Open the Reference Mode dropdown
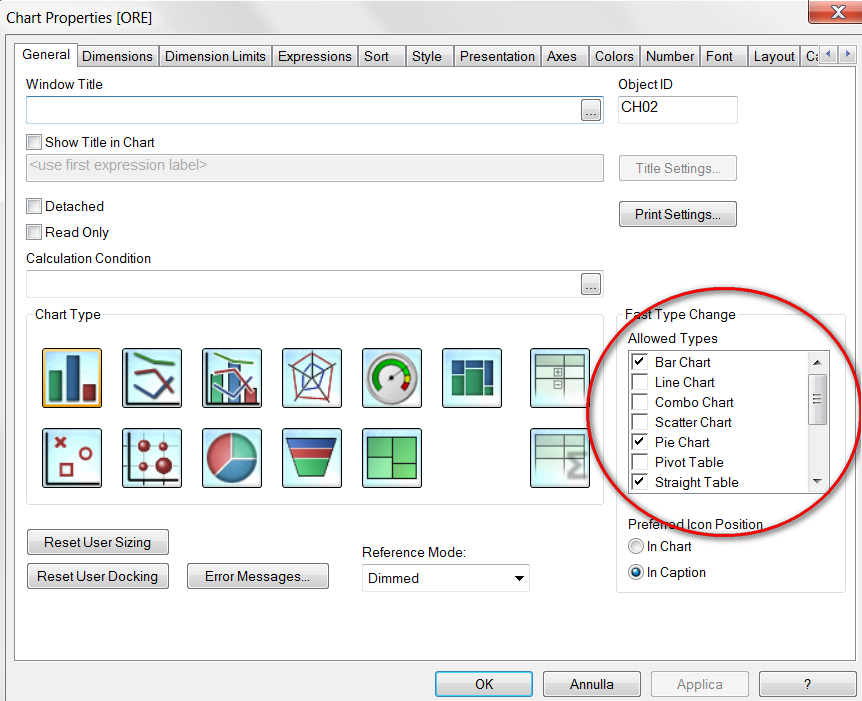This screenshot has height=701, width=862. coord(445,578)
